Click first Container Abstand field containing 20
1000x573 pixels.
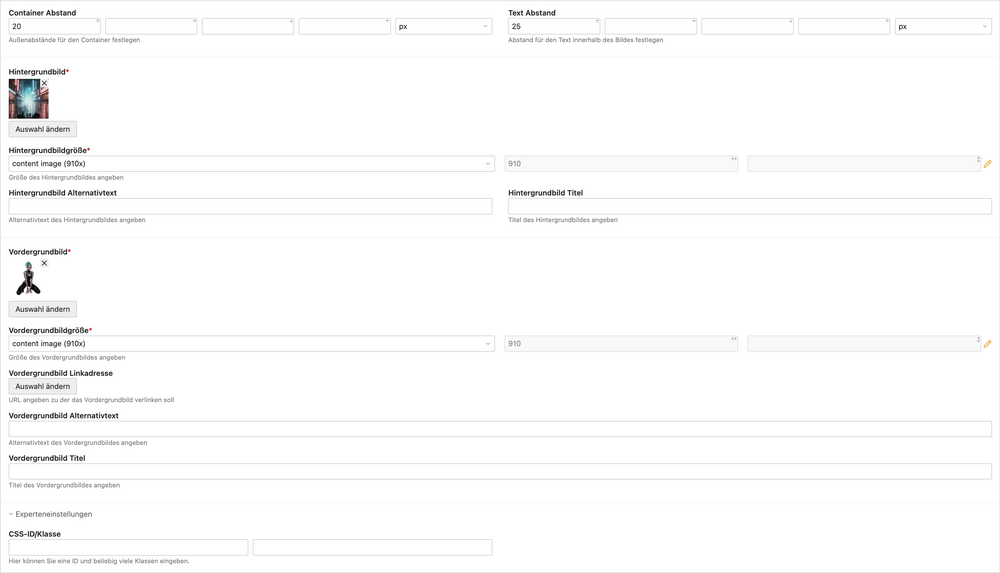click(x=52, y=27)
